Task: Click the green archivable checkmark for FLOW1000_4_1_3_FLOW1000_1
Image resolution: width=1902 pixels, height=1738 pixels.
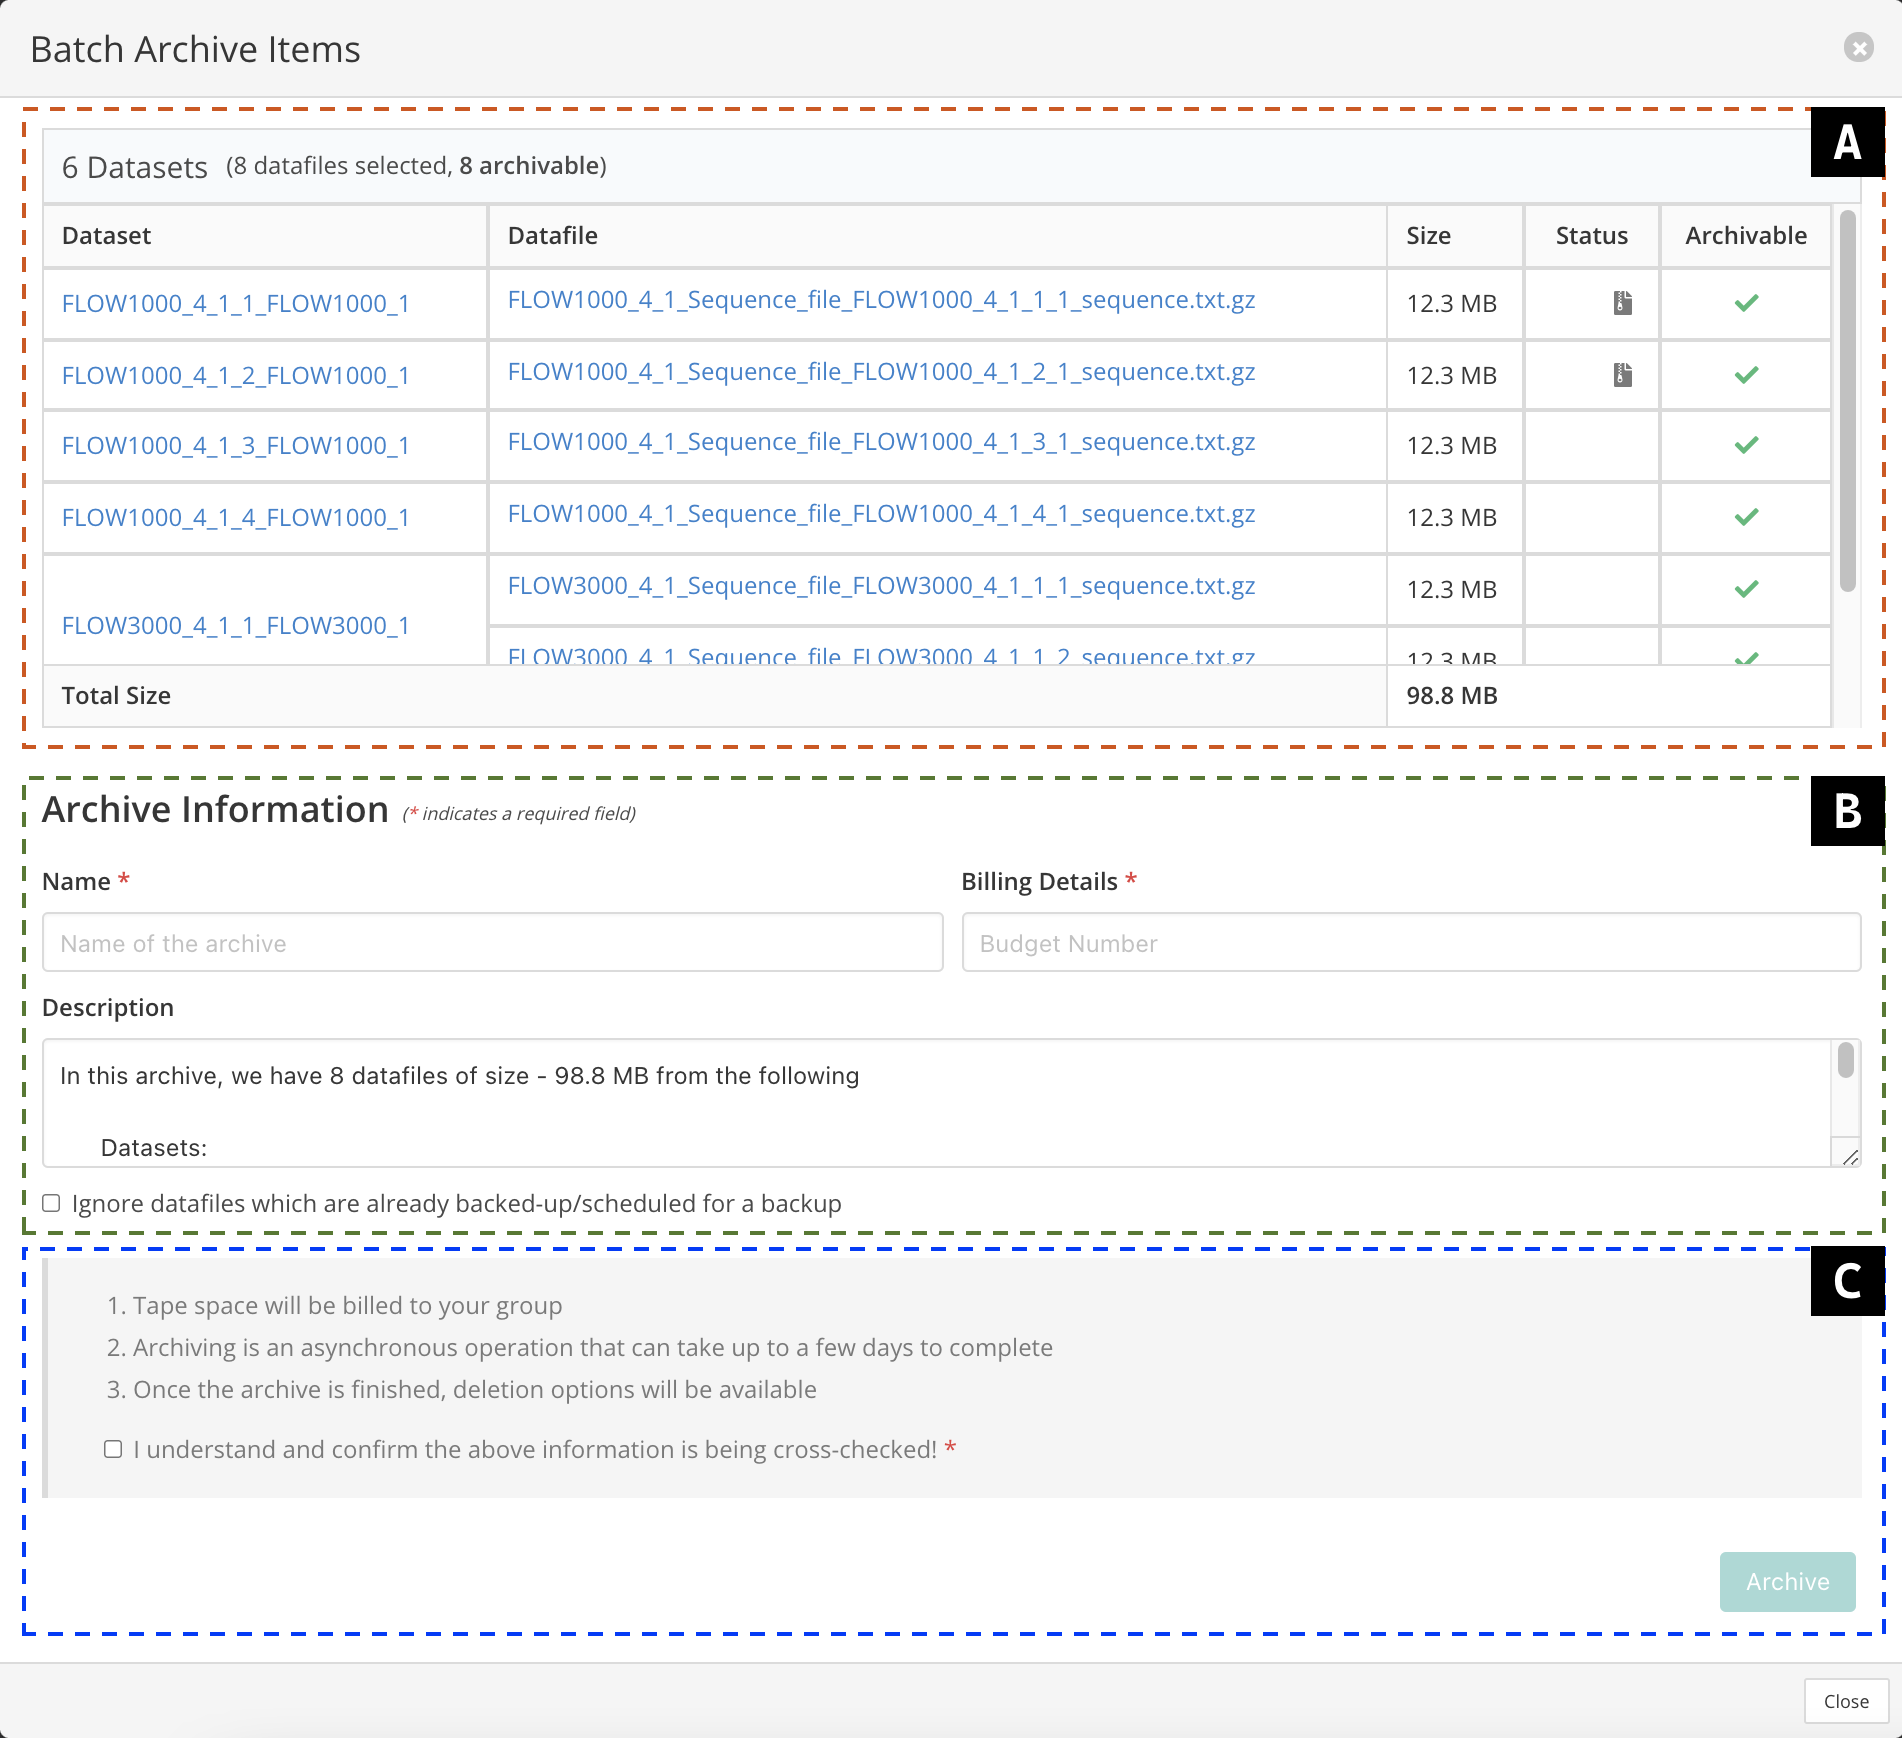Action: [x=1746, y=445]
